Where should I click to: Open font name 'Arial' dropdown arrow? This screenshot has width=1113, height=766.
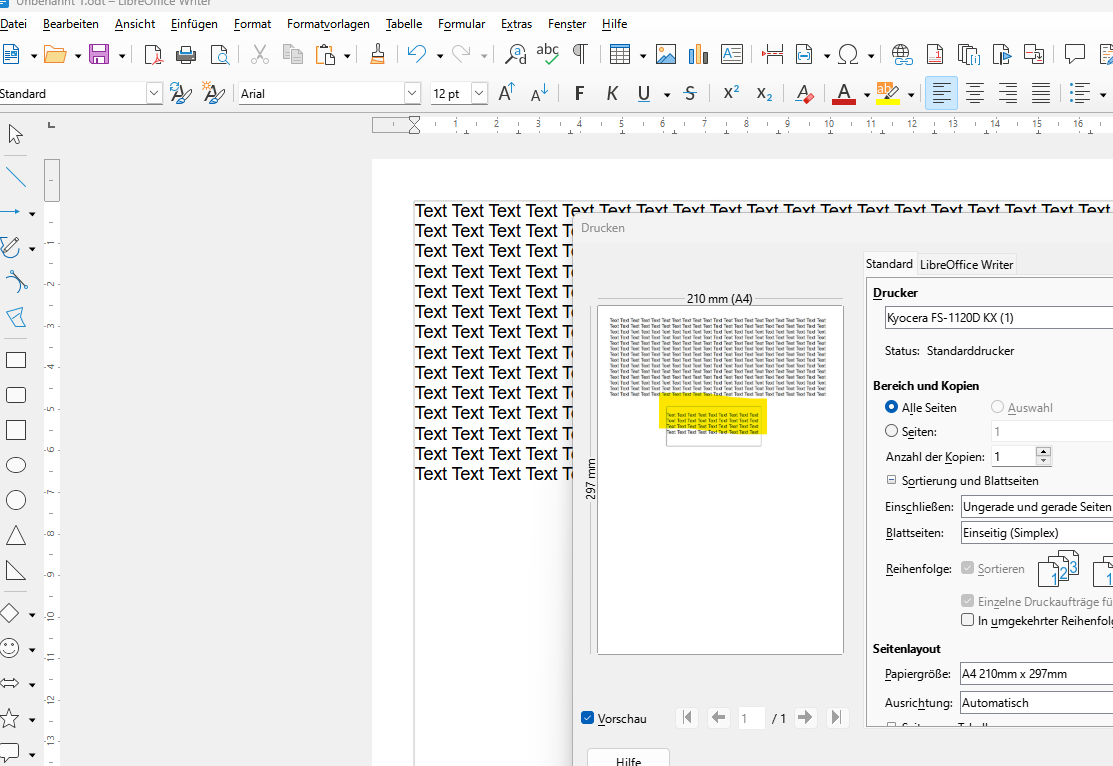coord(412,93)
